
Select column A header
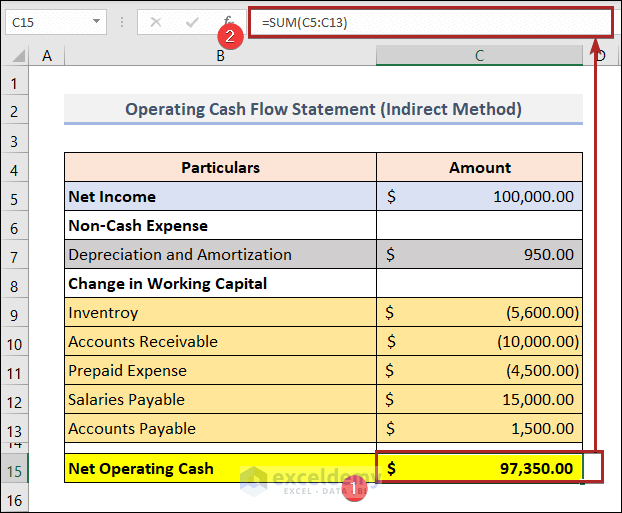(x=47, y=56)
